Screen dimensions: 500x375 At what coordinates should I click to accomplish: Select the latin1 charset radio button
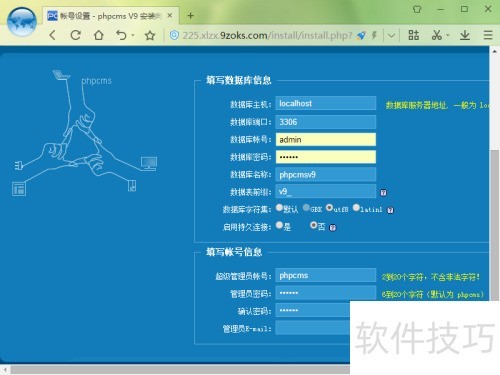click(356, 208)
